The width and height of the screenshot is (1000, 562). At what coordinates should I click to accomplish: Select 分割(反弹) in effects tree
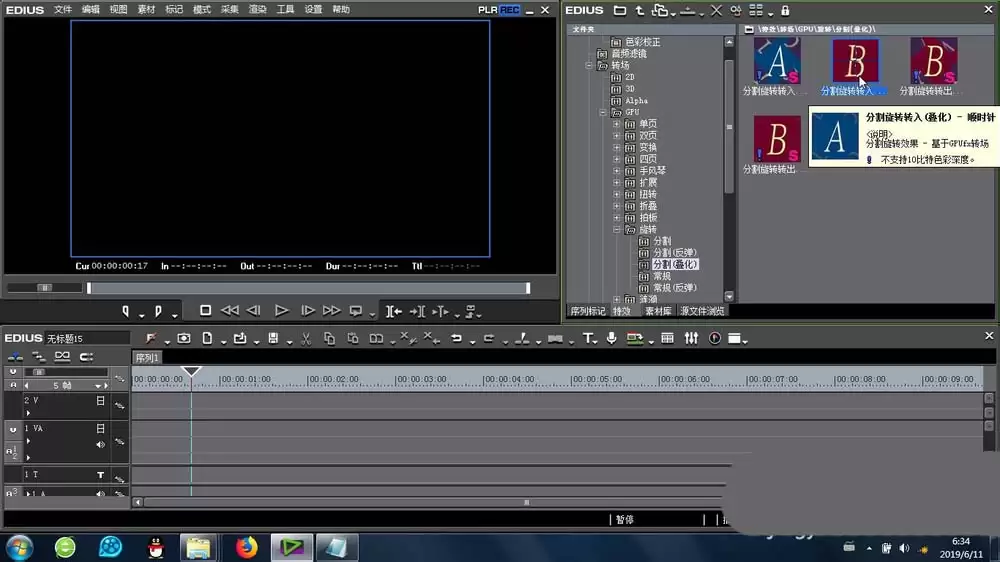tap(674, 253)
